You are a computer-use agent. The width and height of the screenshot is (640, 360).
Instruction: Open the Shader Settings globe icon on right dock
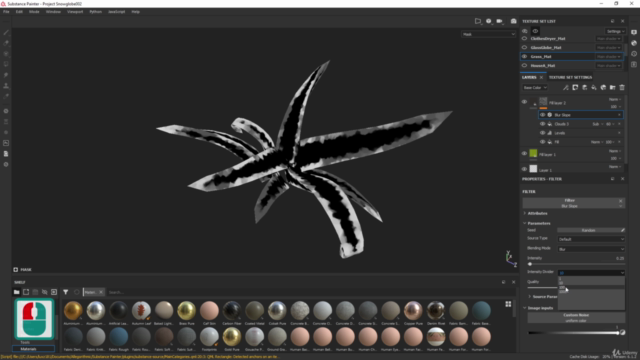tap(634, 43)
